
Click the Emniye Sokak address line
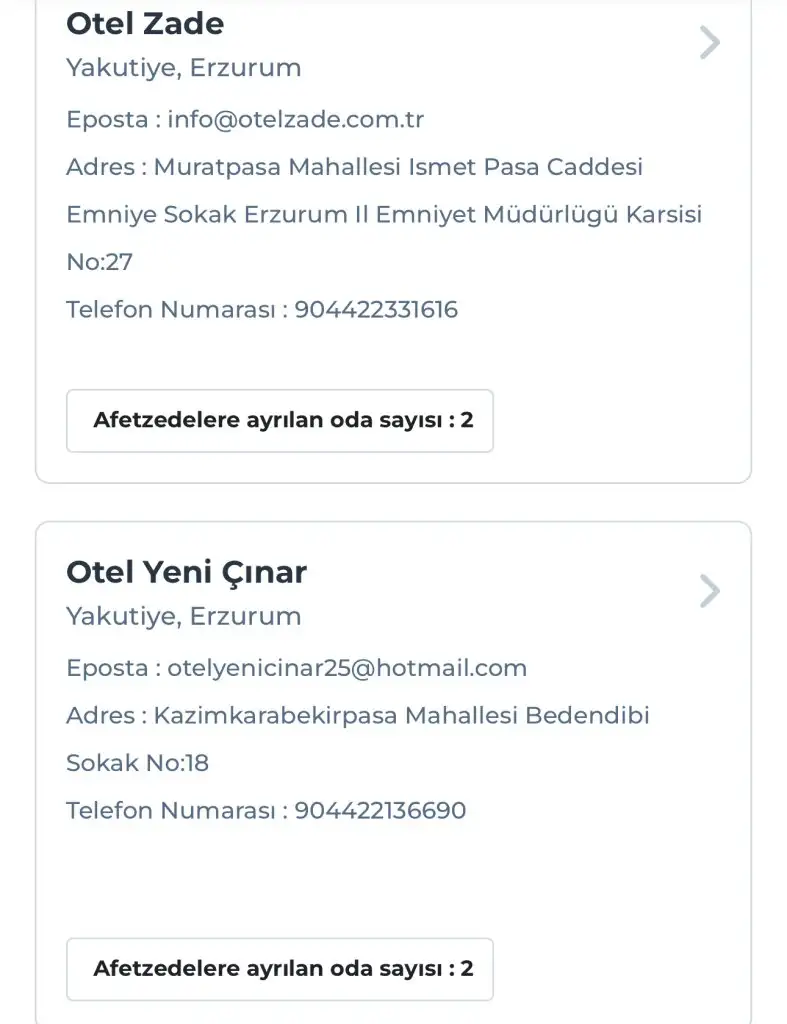384,215
